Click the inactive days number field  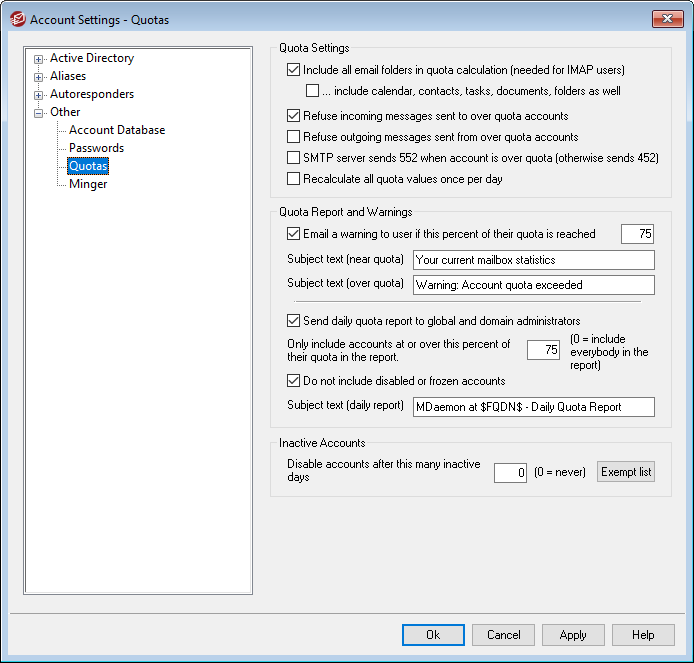pyautogui.click(x=510, y=472)
